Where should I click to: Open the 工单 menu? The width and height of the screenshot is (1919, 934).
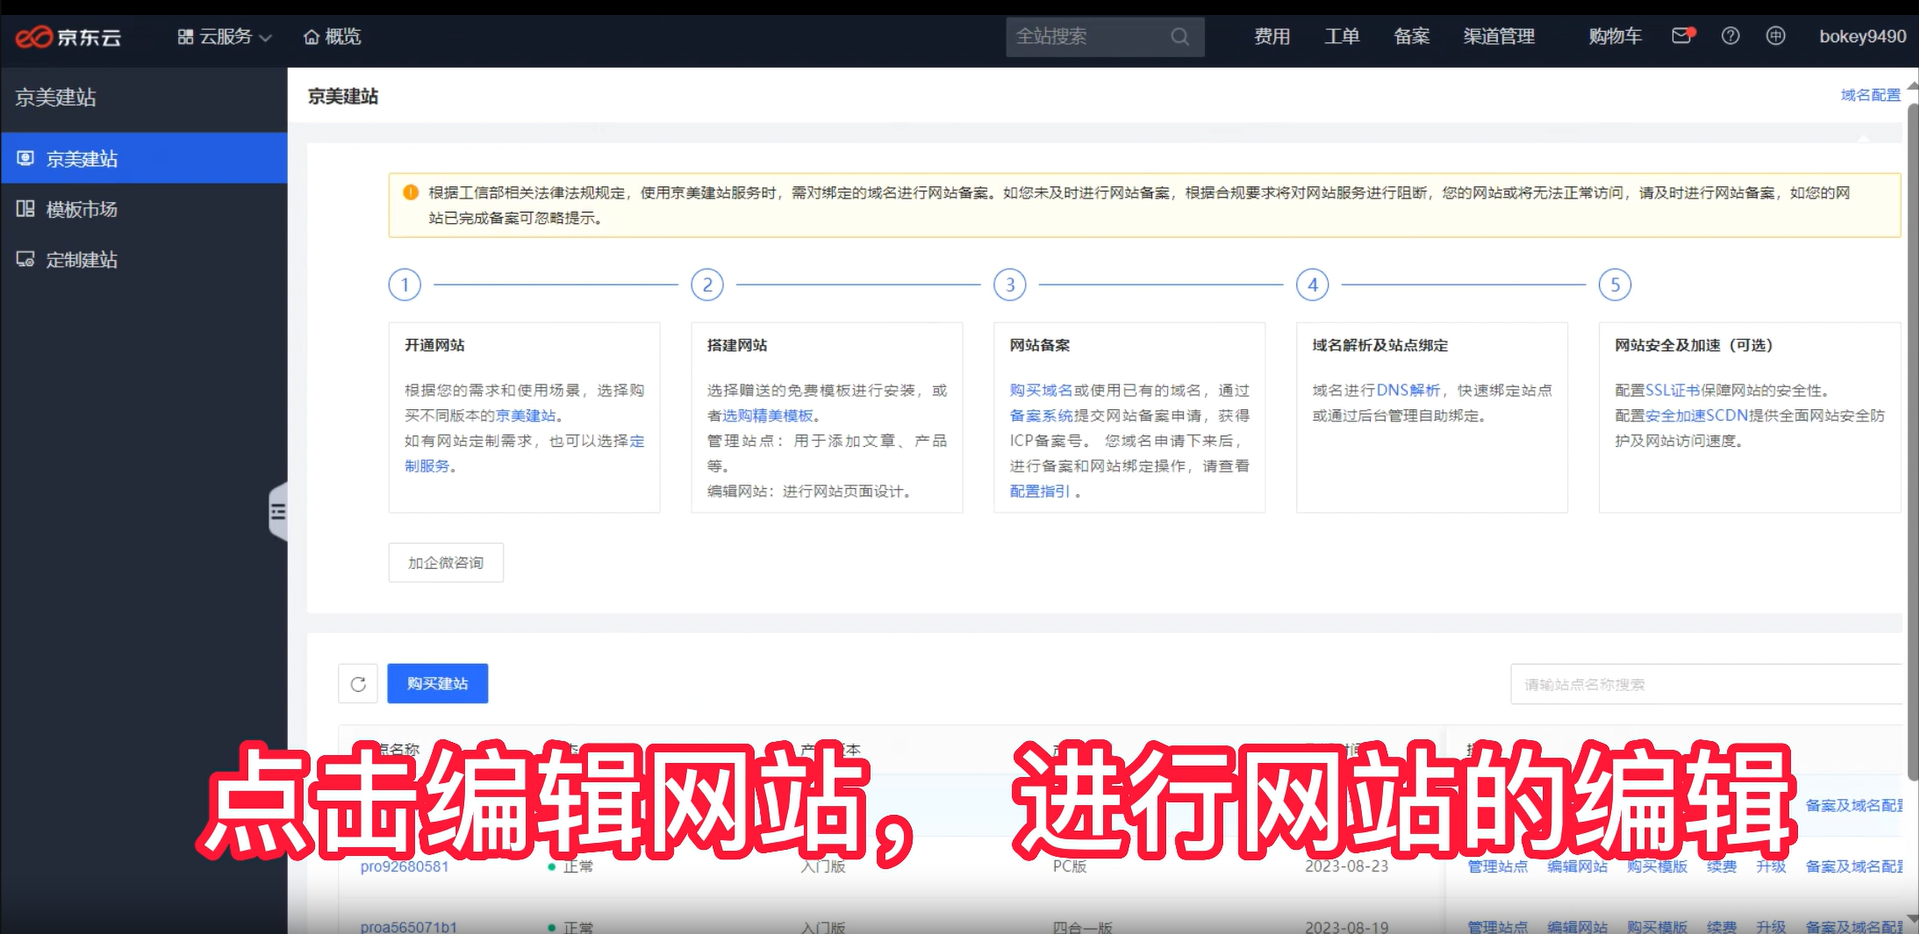[x=1342, y=37]
